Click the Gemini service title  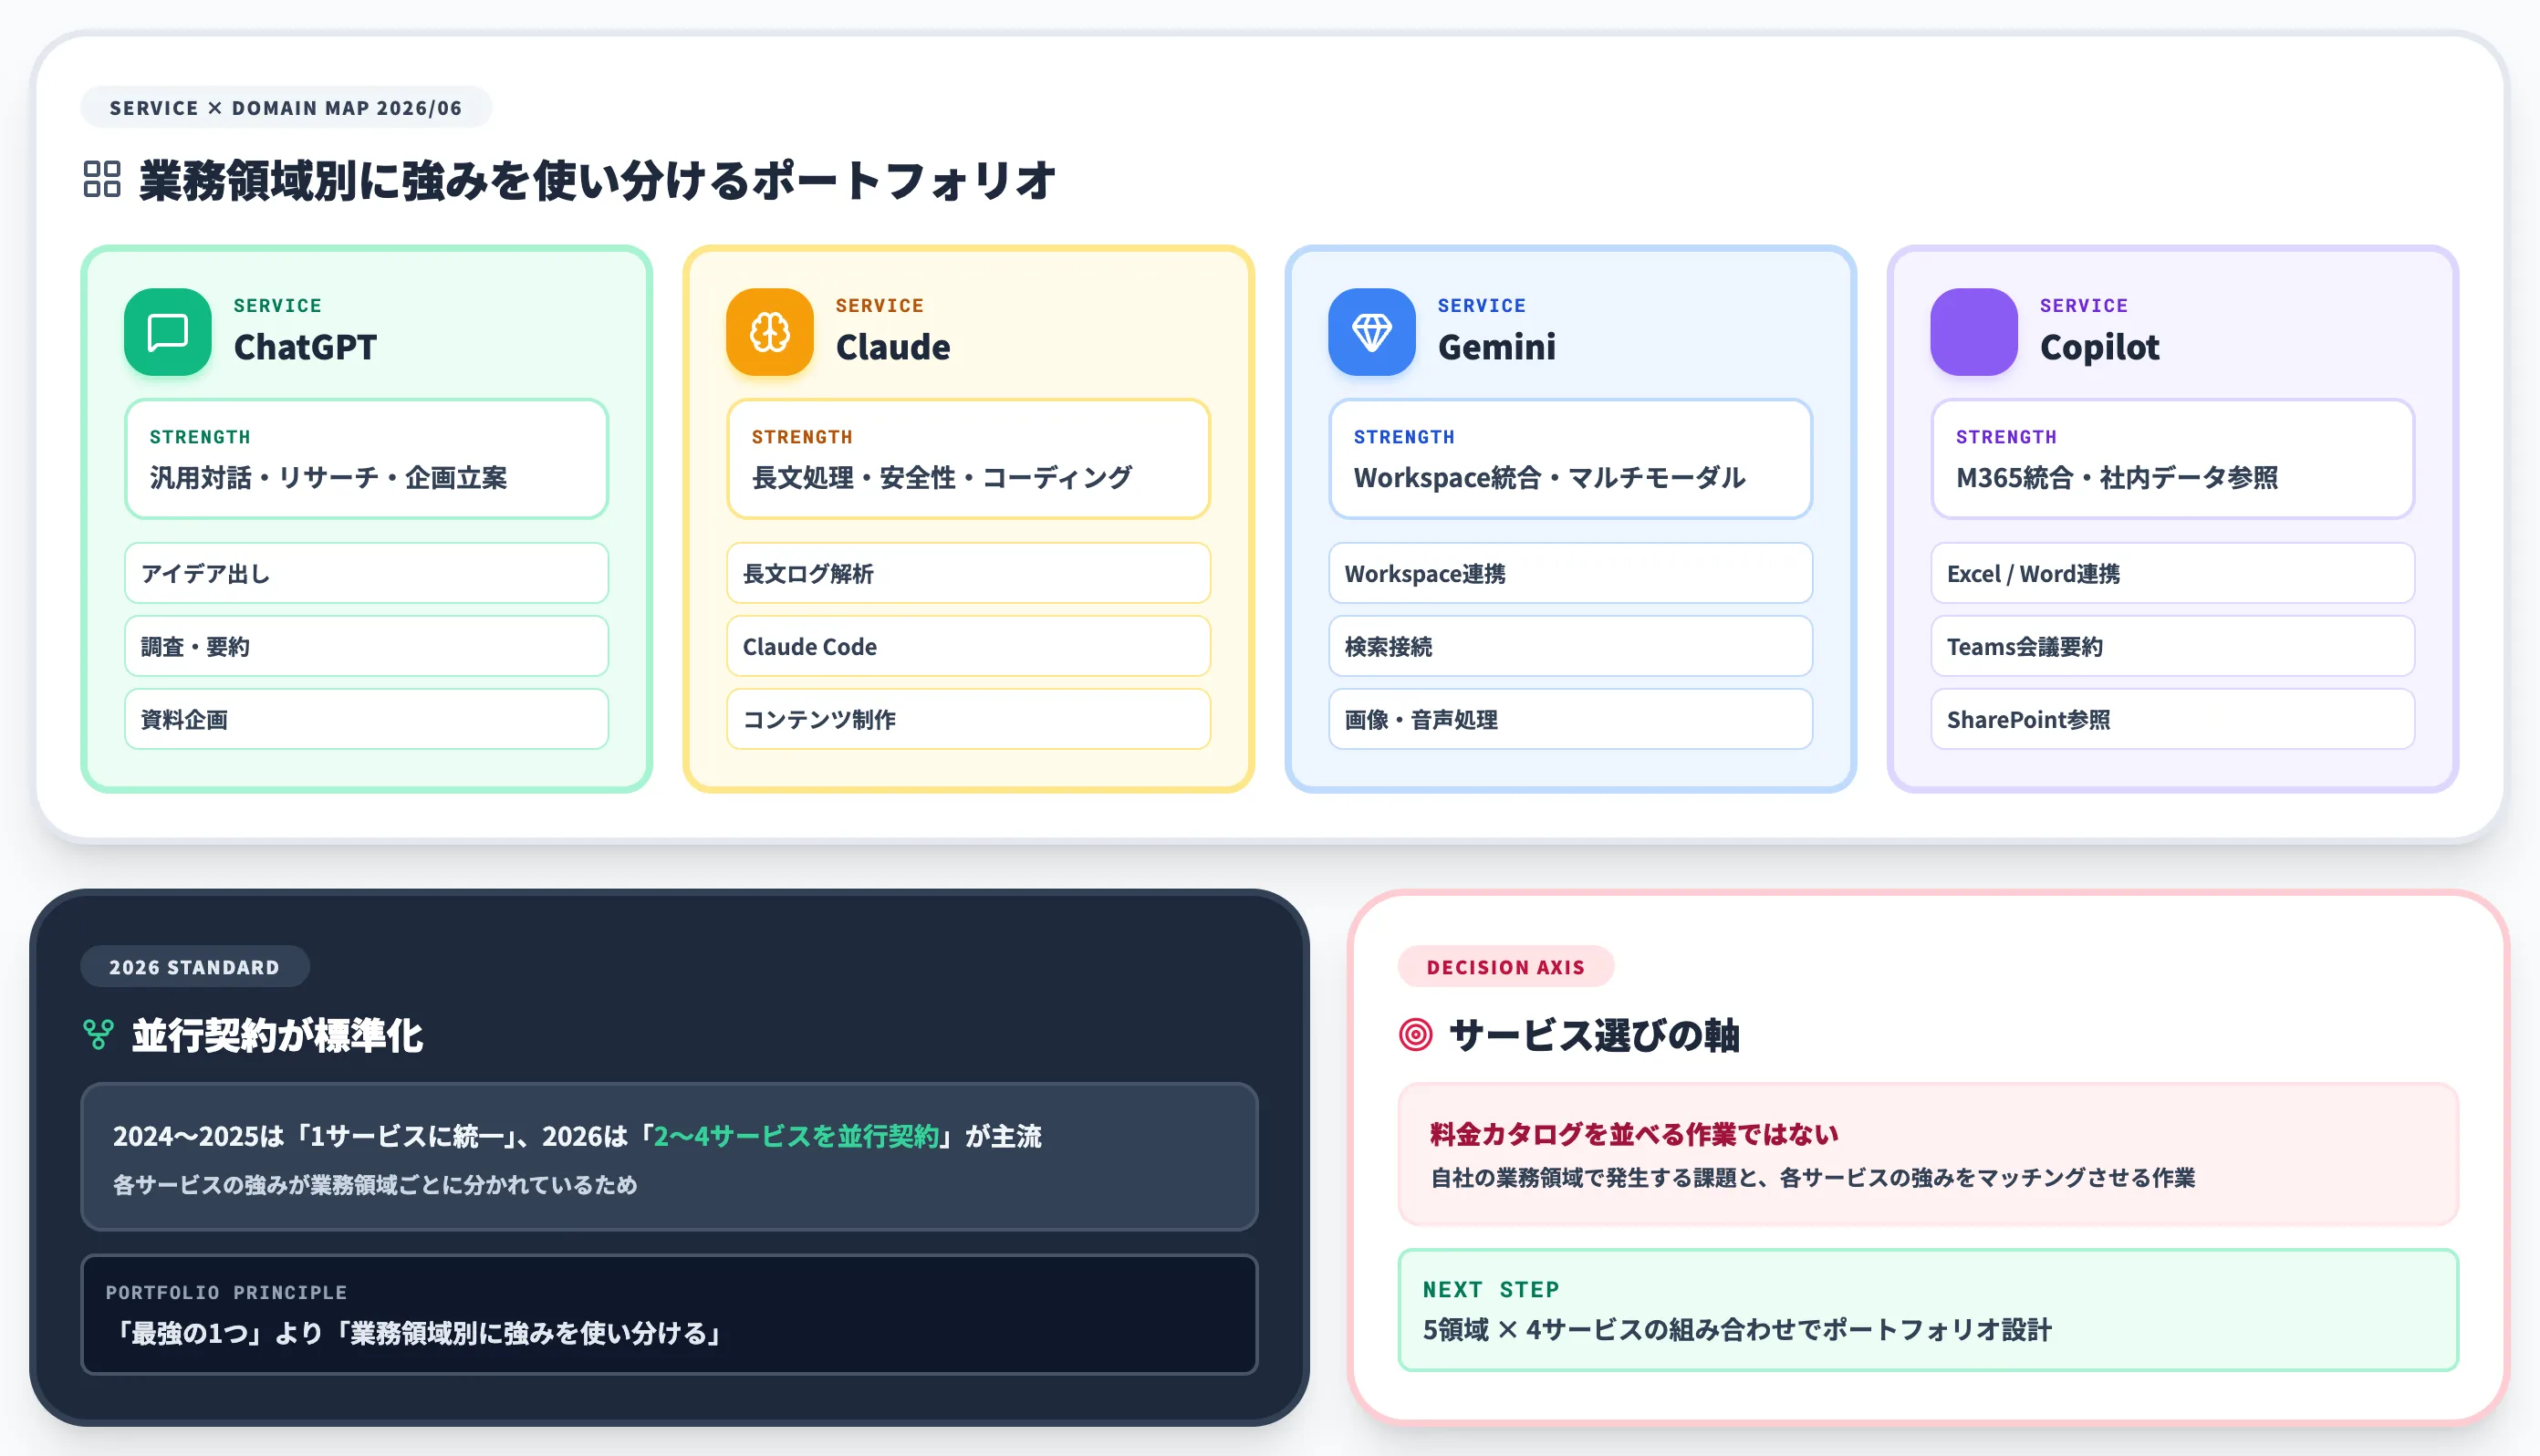pyautogui.click(x=1496, y=347)
